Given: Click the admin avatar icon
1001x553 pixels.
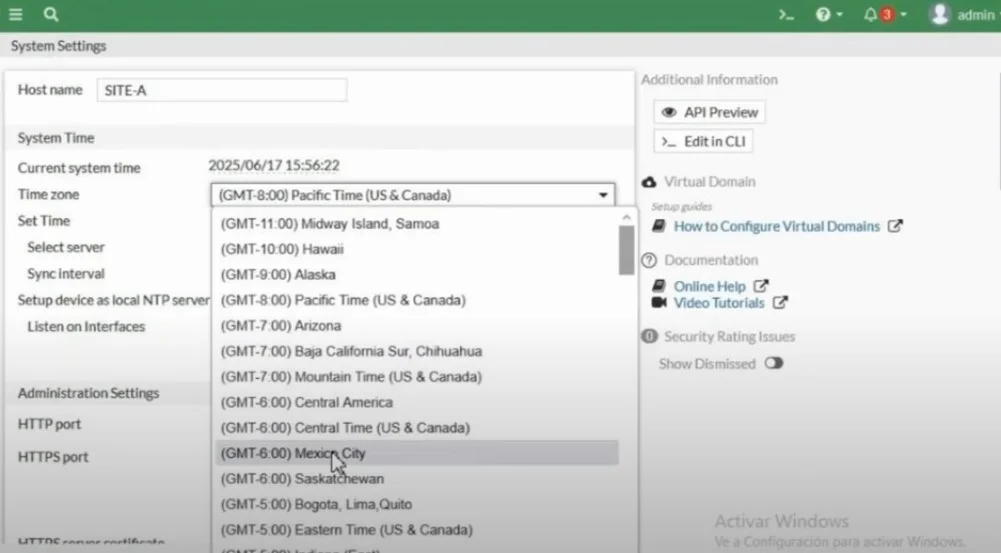Looking at the screenshot, I should (x=940, y=14).
